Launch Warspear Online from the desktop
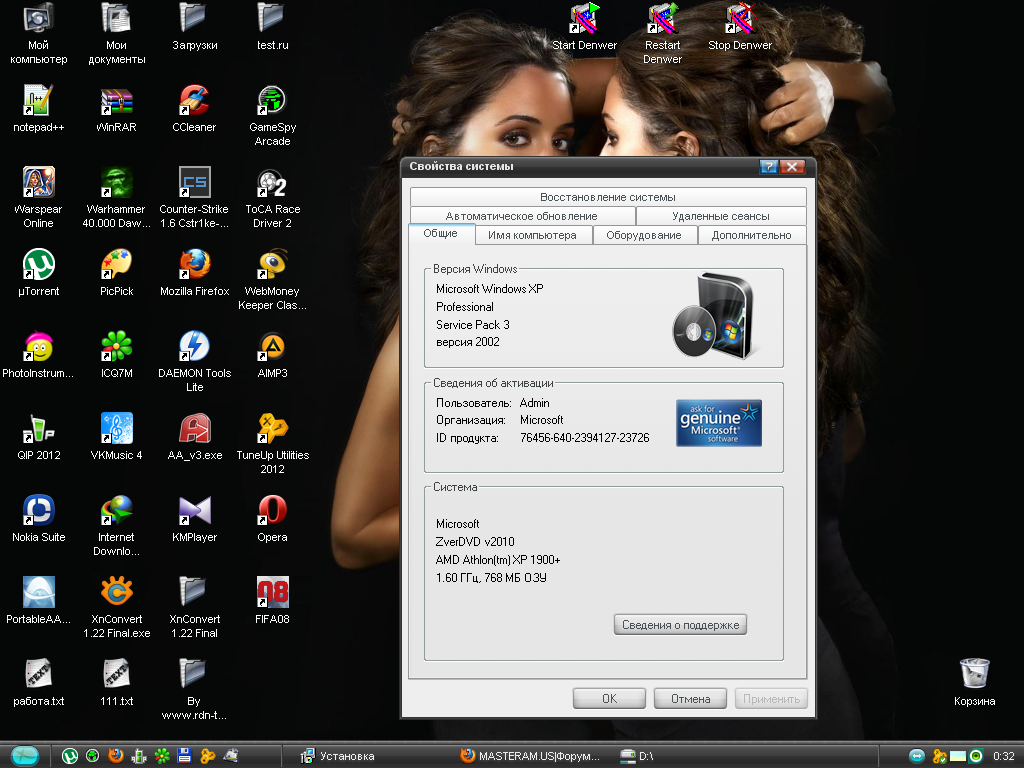The height and width of the screenshot is (768, 1024). click(39, 198)
